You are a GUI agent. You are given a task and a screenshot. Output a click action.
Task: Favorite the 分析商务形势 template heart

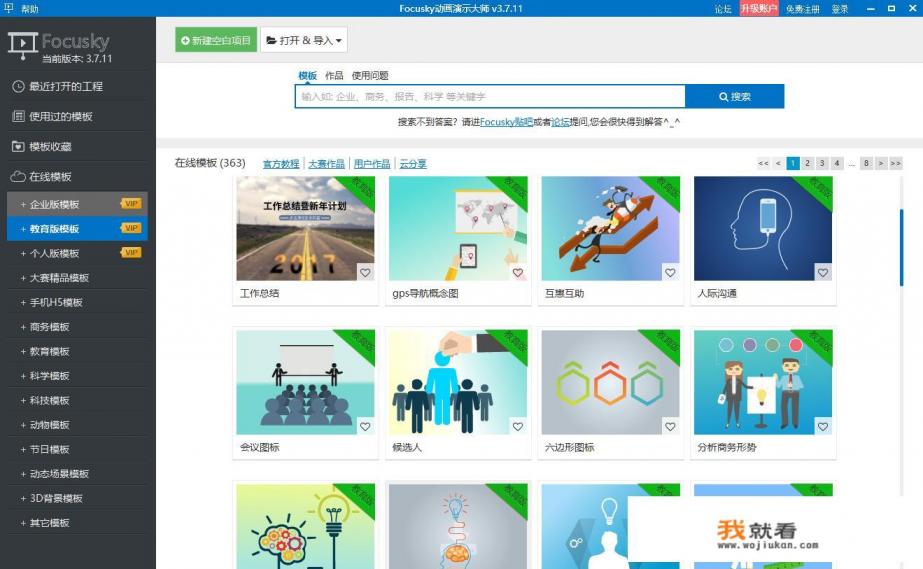[x=822, y=427]
